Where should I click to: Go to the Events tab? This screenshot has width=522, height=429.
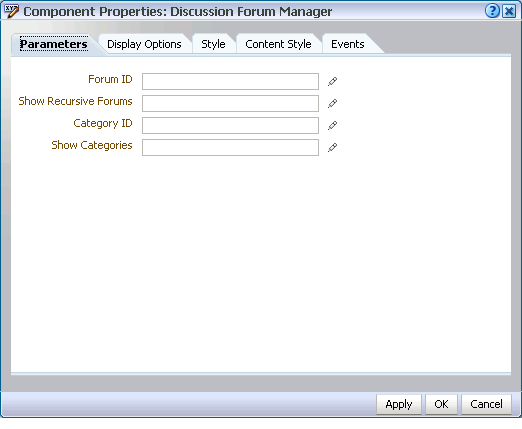coord(348,44)
